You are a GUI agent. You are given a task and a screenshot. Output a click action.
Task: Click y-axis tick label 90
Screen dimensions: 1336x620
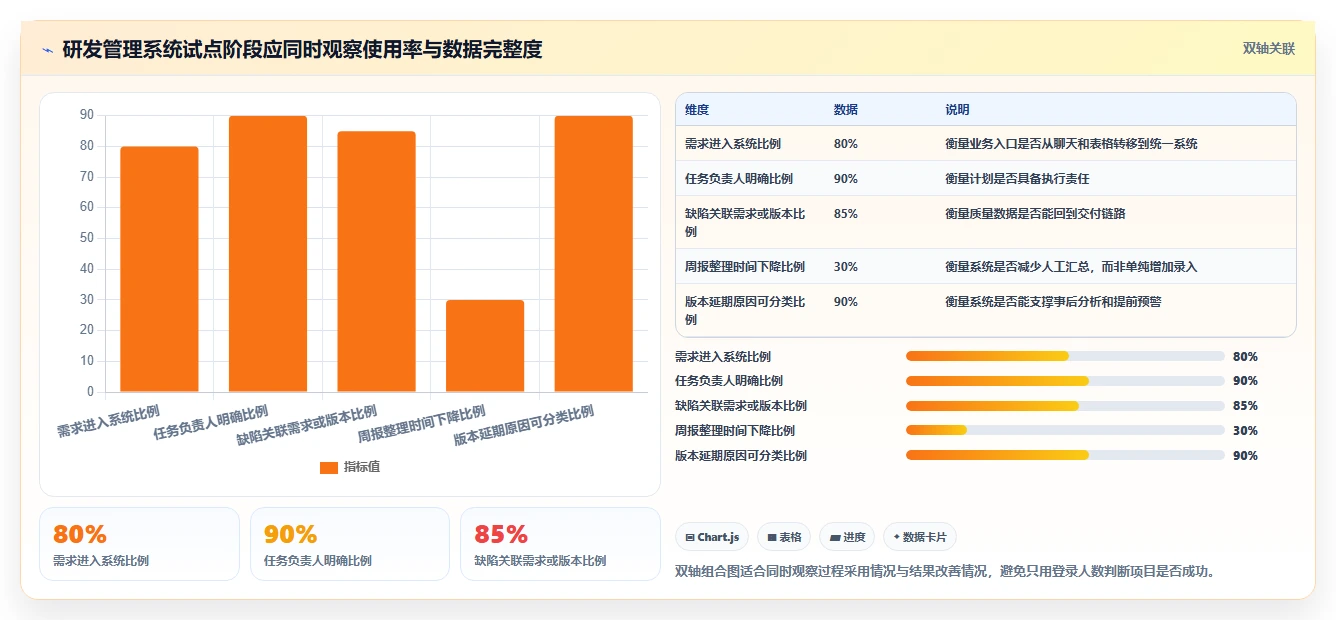point(87,116)
